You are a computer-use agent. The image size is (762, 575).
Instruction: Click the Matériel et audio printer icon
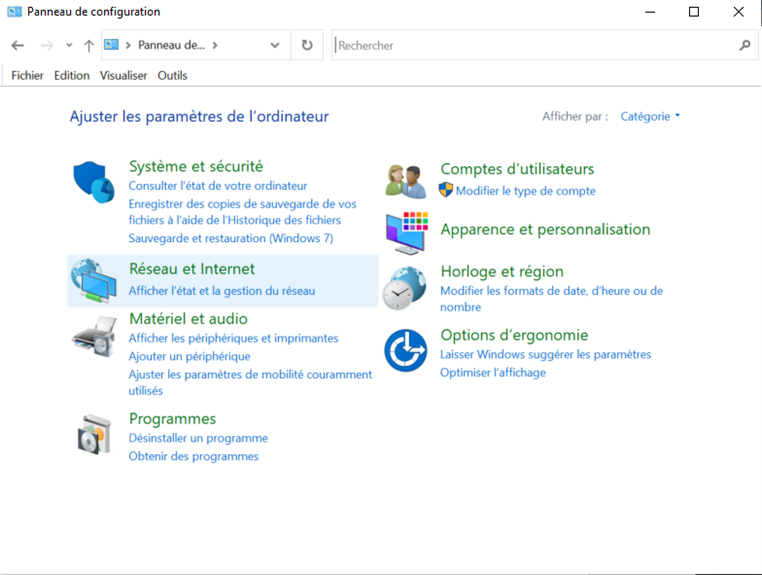click(95, 336)
